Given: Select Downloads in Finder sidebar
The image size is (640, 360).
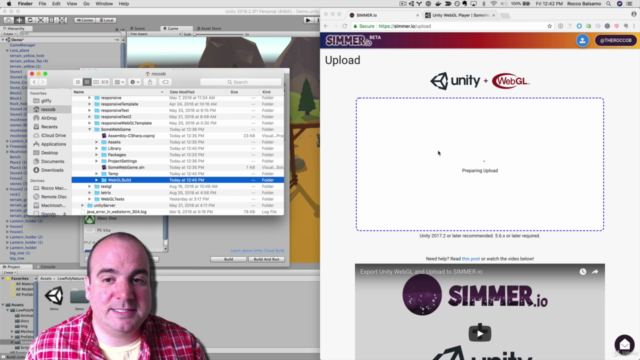Looking at the screenshot, I should tap(52, 170).
